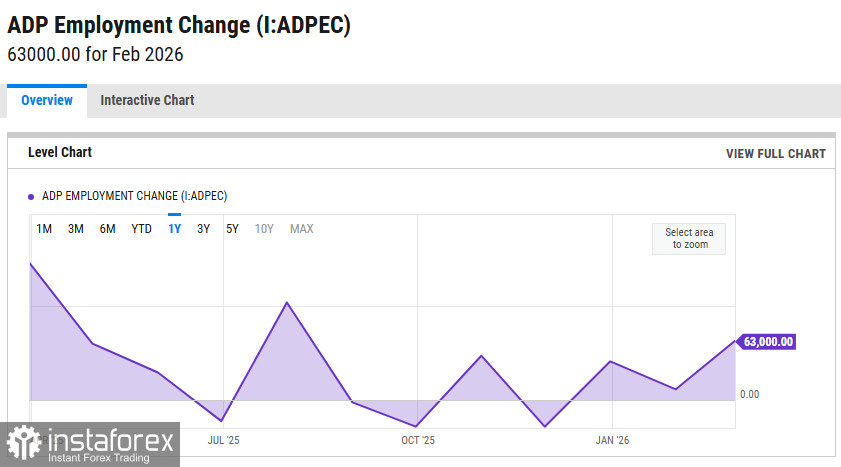Select the 1M time range
This screenshot has height=467, width=841.
point(44,229)
